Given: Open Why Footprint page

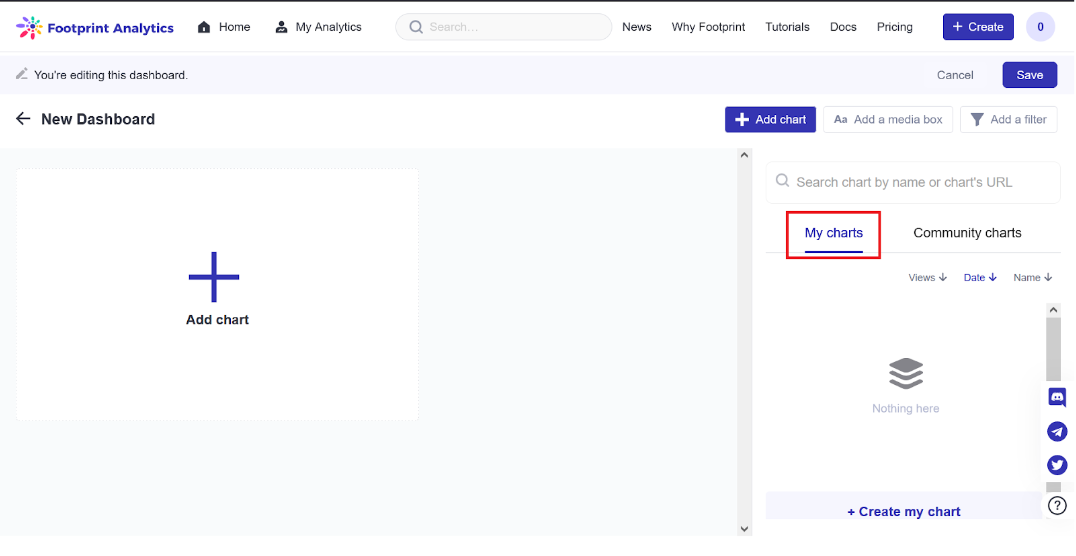Looking at the screenshot, I should tap(708, 27).
